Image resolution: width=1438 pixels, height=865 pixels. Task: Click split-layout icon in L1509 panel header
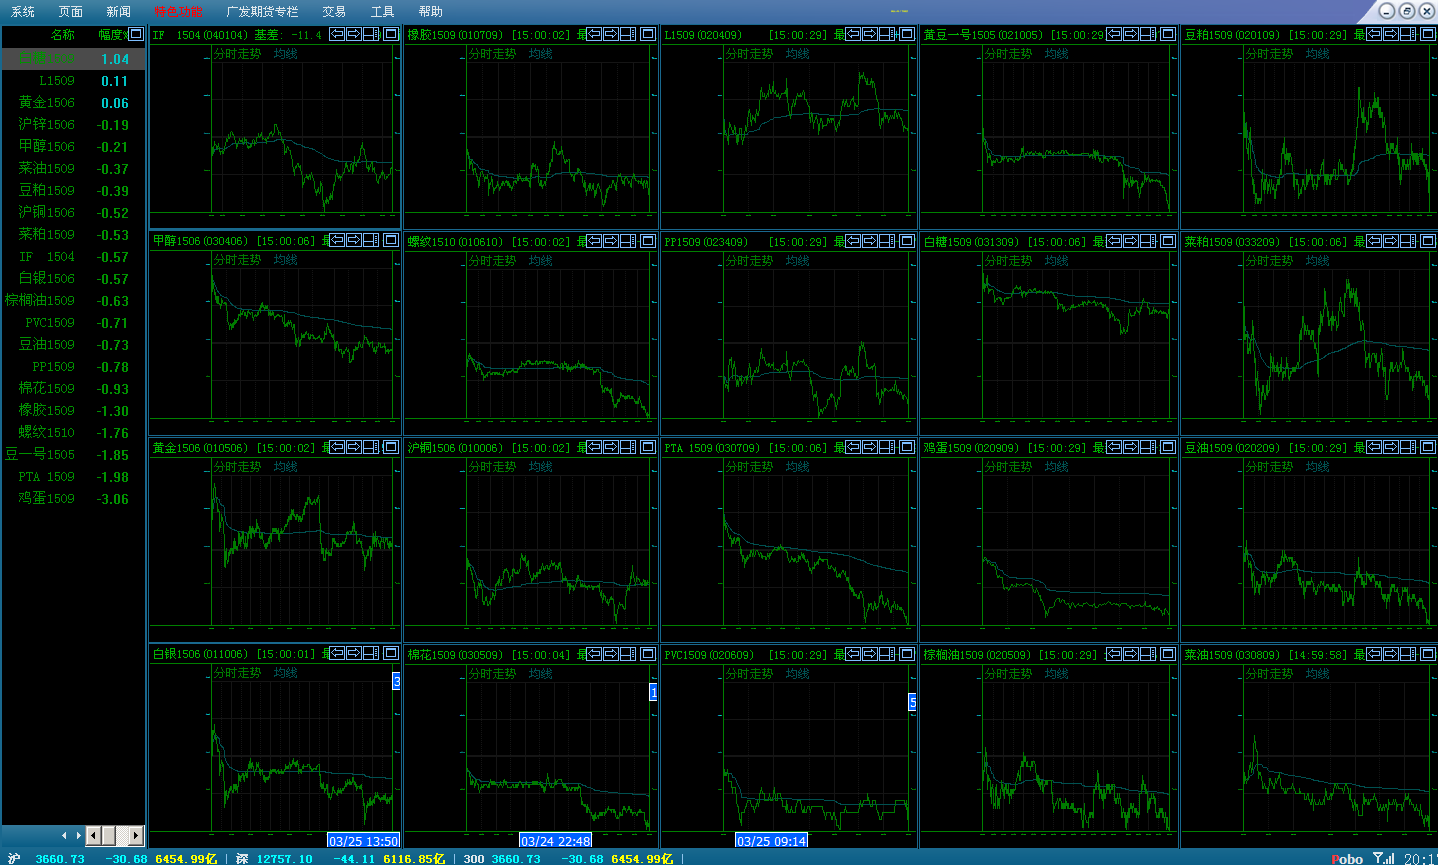click(886, 34)
